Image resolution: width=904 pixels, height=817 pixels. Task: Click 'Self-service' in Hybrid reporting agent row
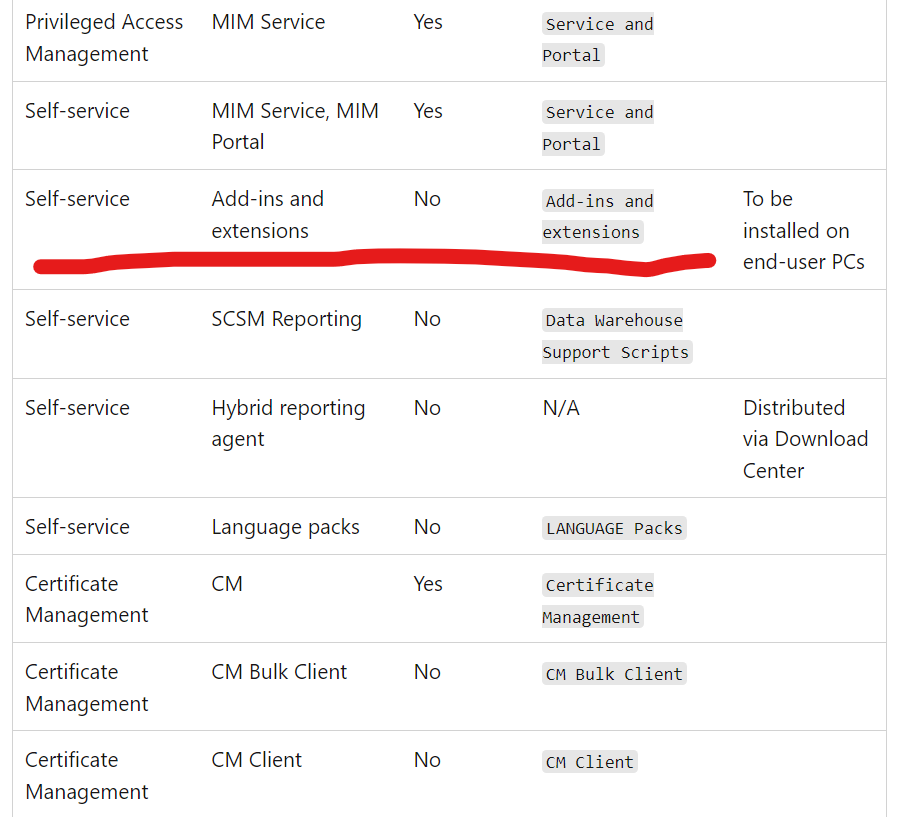(77, 408)
